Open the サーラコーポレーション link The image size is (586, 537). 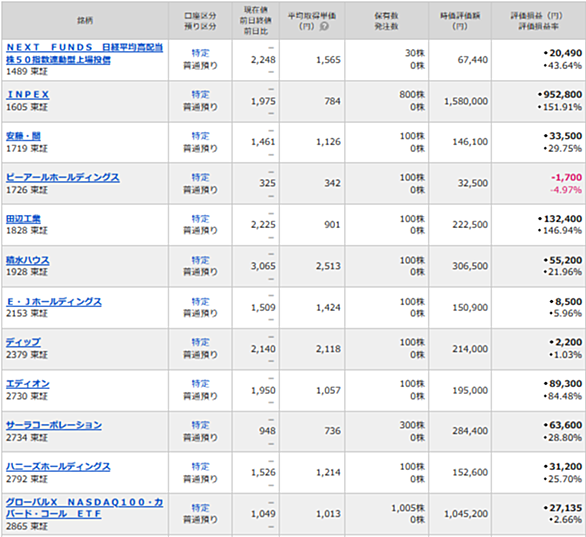click(x=54, y=425)
